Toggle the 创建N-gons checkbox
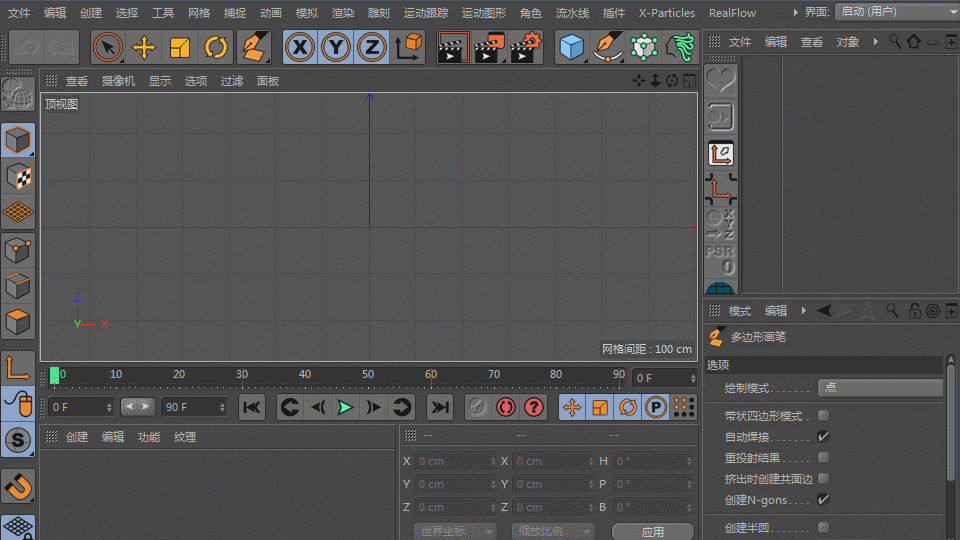The image size is (960, 540). [823, 499]
